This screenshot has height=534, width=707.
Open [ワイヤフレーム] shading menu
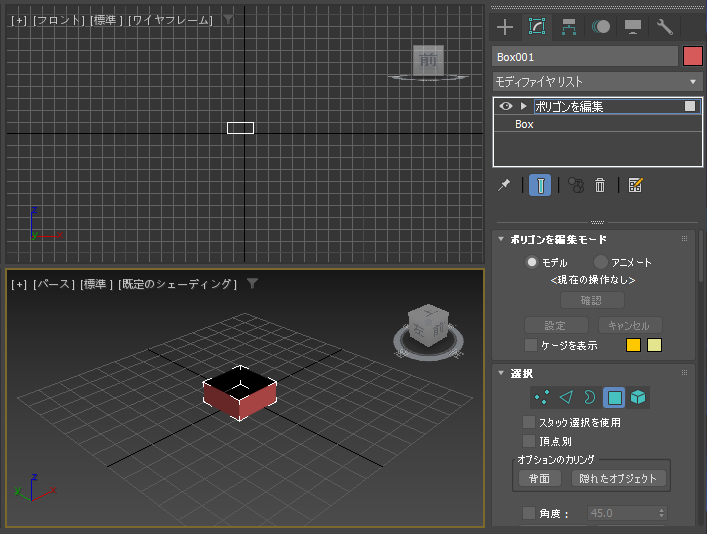pos(170,20)
